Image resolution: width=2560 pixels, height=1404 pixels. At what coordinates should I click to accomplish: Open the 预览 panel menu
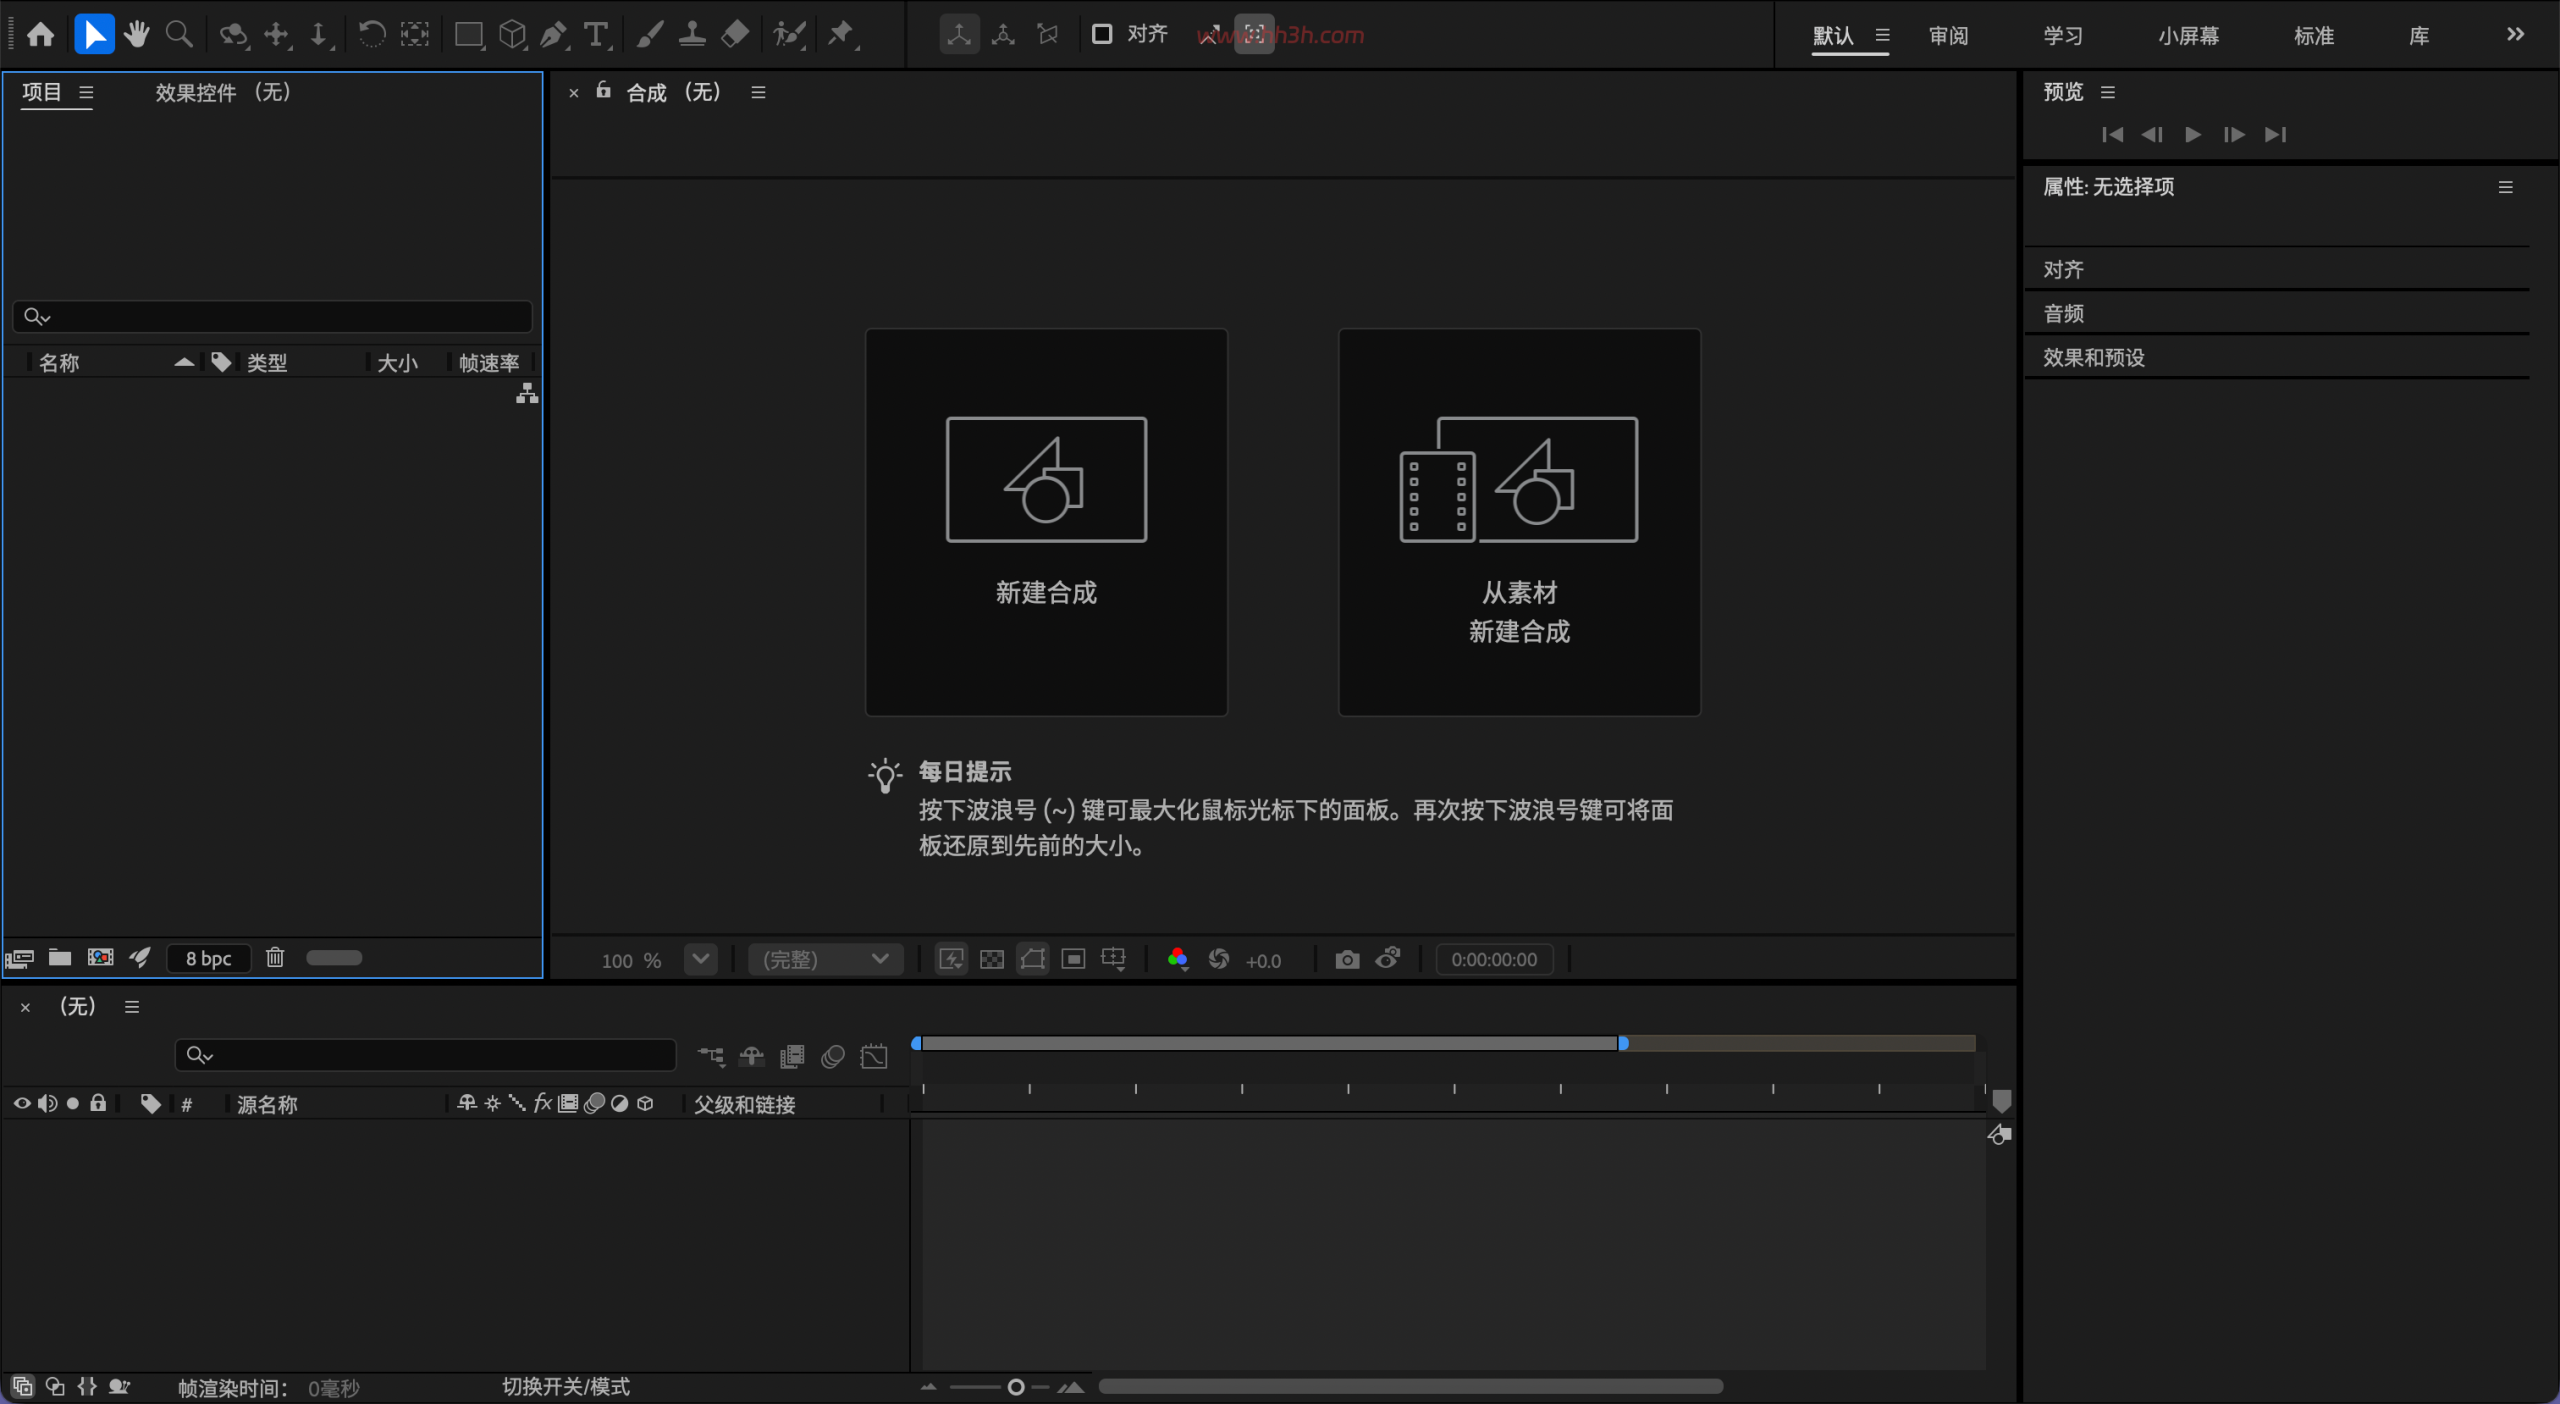pos(2108,92)
